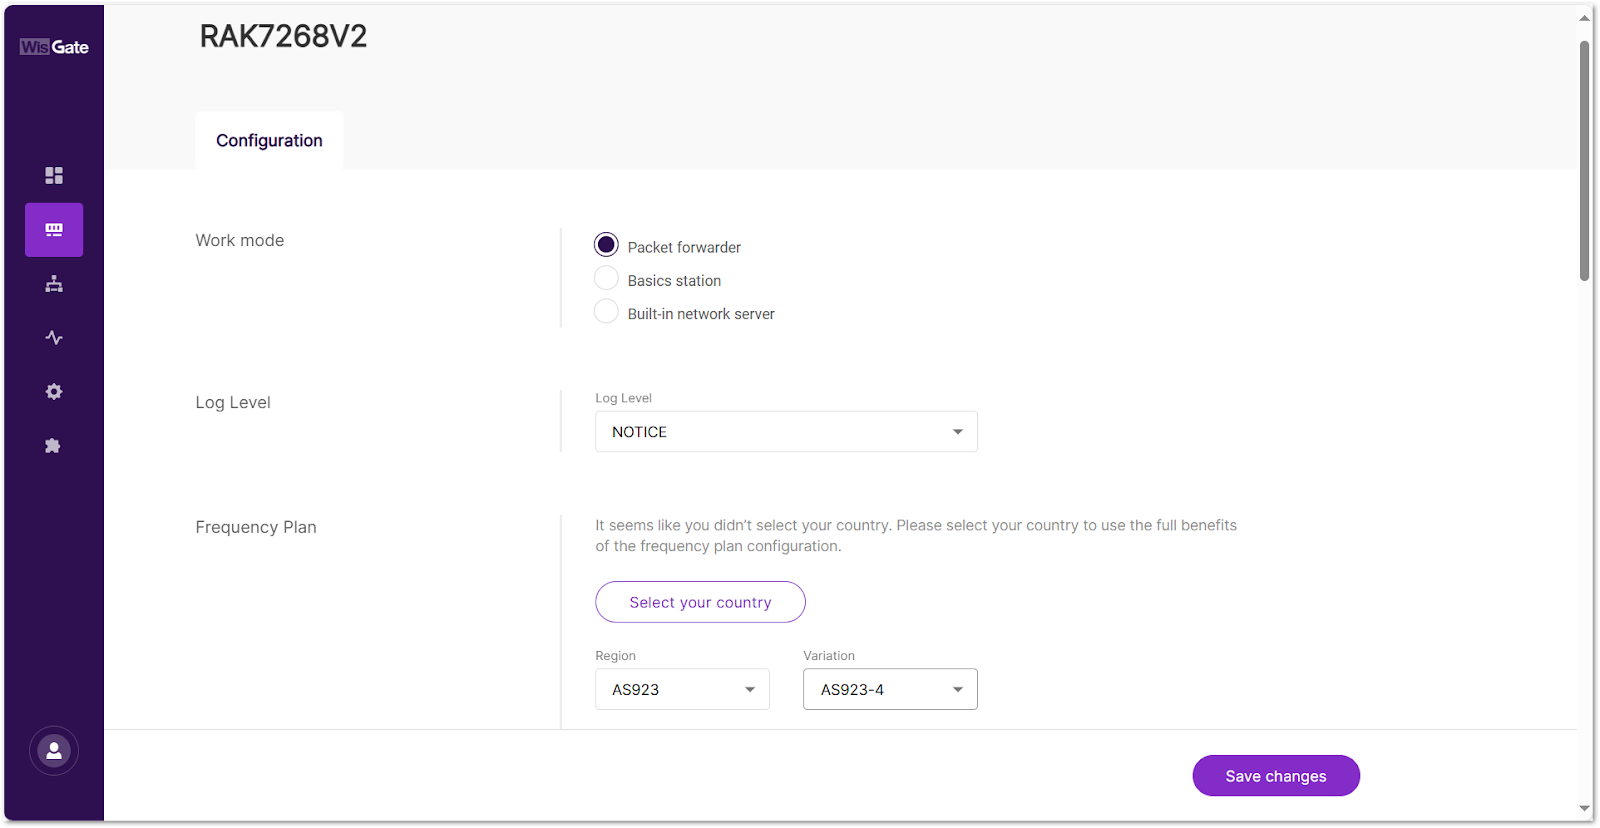Click the scroll up arrow
1600x828 pixels.
coord(1585,18)
